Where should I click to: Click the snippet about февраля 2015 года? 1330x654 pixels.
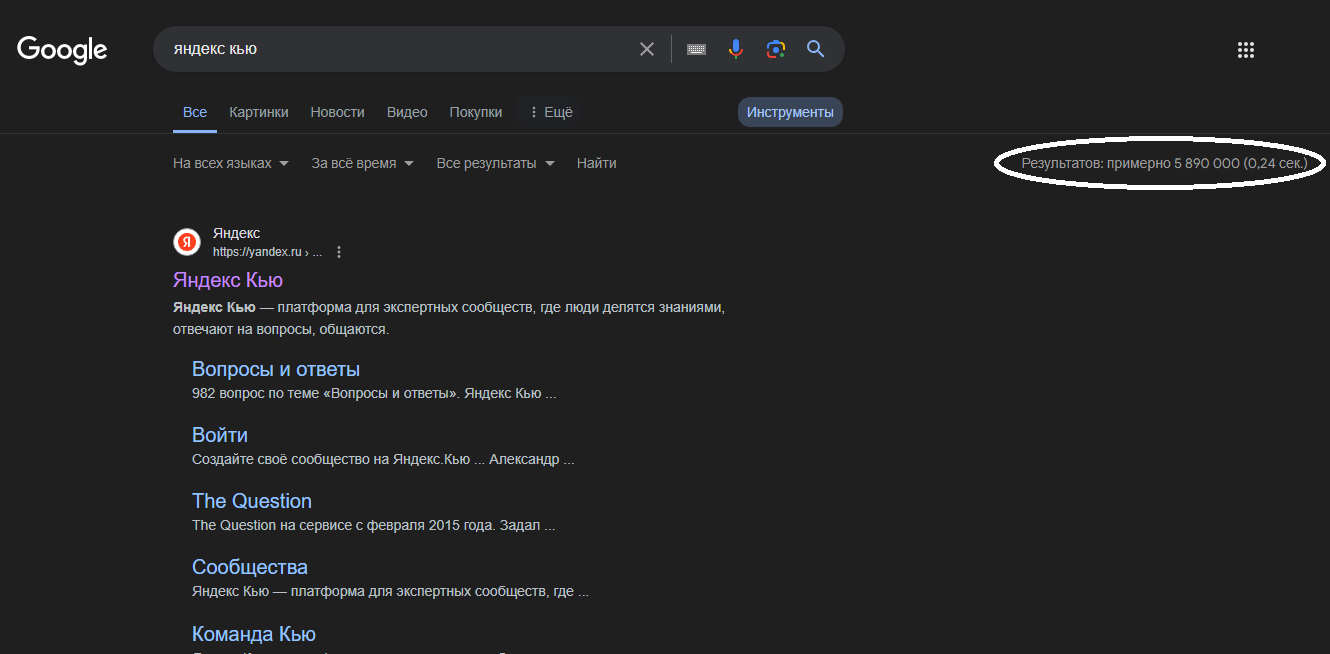coord(373,525)
